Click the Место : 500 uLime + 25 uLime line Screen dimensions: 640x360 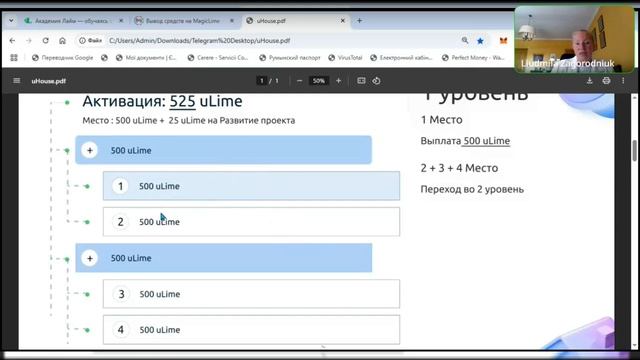pyautogui.click(x=189, y=120)
